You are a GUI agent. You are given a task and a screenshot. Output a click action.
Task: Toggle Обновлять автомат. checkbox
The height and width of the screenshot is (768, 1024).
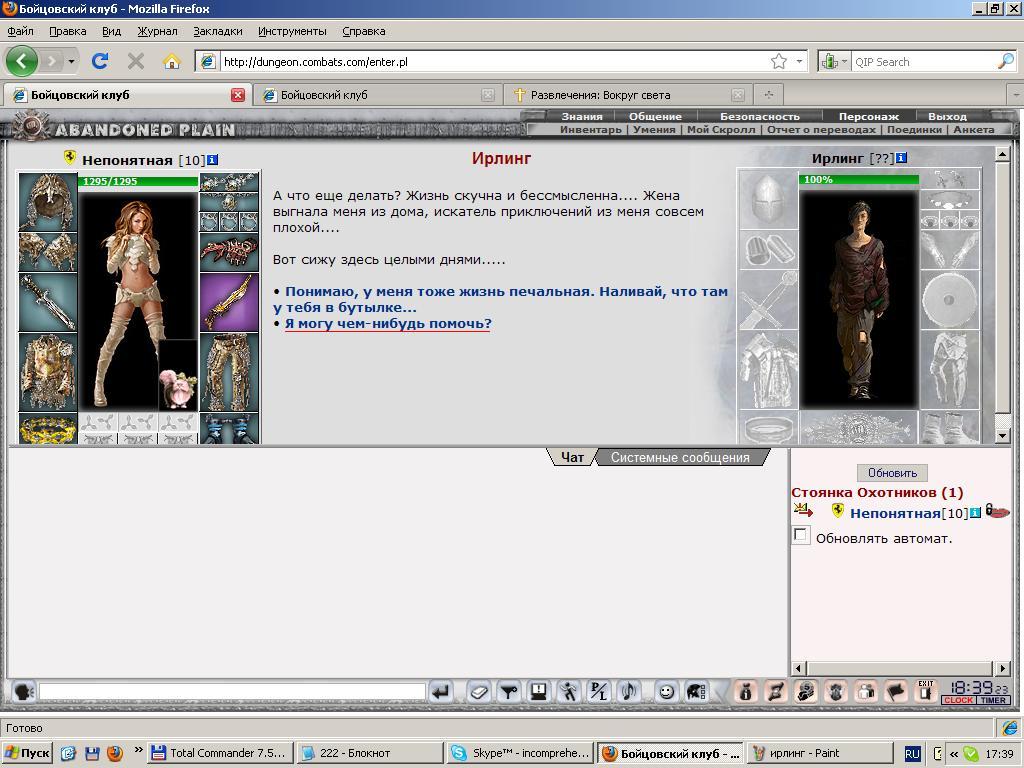tap(801, 535)
